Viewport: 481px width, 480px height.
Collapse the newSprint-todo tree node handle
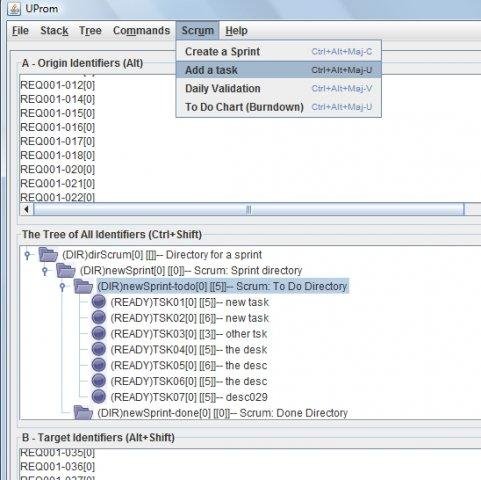[x=62, y=287]
